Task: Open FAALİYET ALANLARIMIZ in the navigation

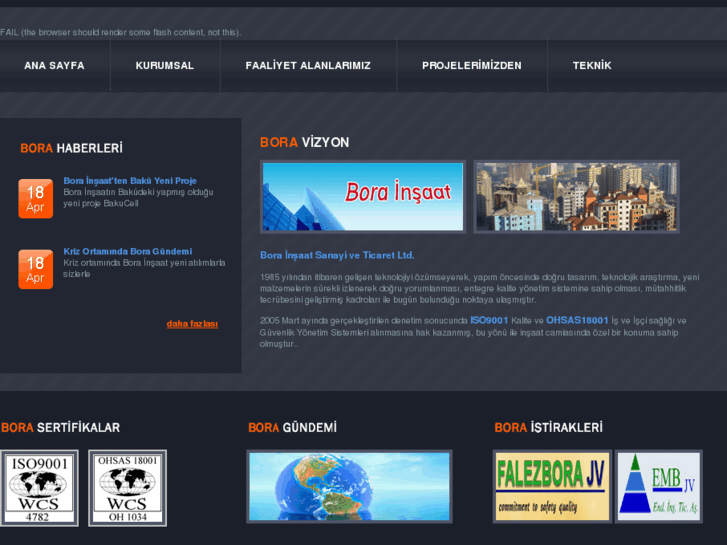Action: click(308, 65)
